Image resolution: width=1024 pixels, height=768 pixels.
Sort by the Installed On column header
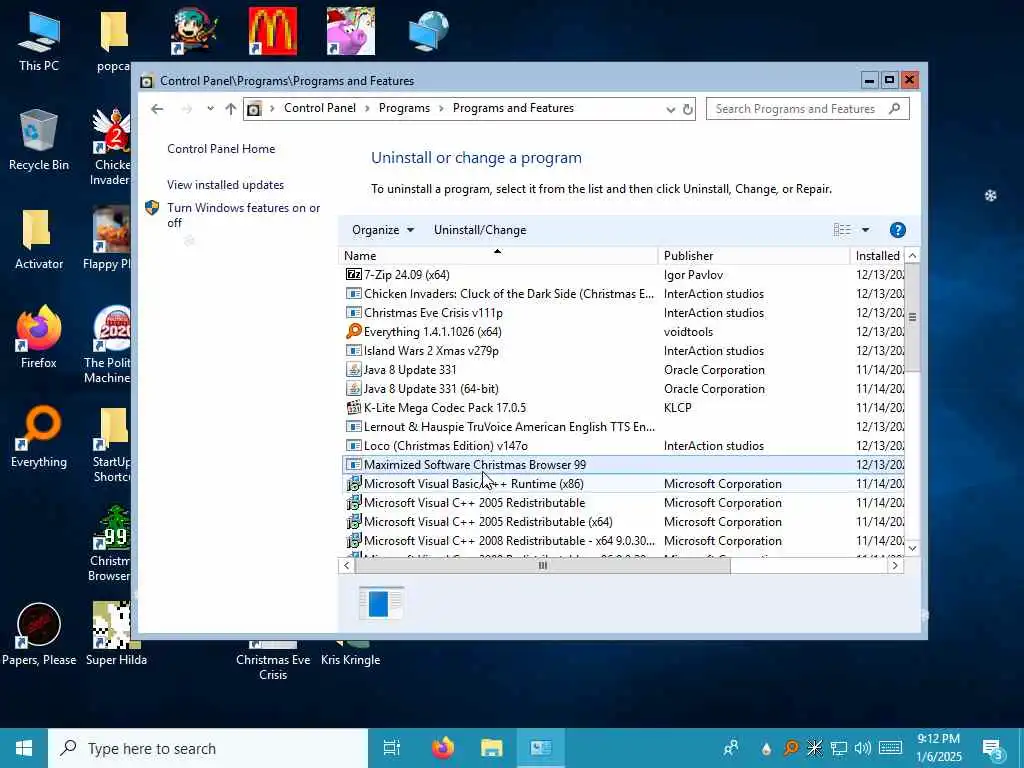coord(878,256)
